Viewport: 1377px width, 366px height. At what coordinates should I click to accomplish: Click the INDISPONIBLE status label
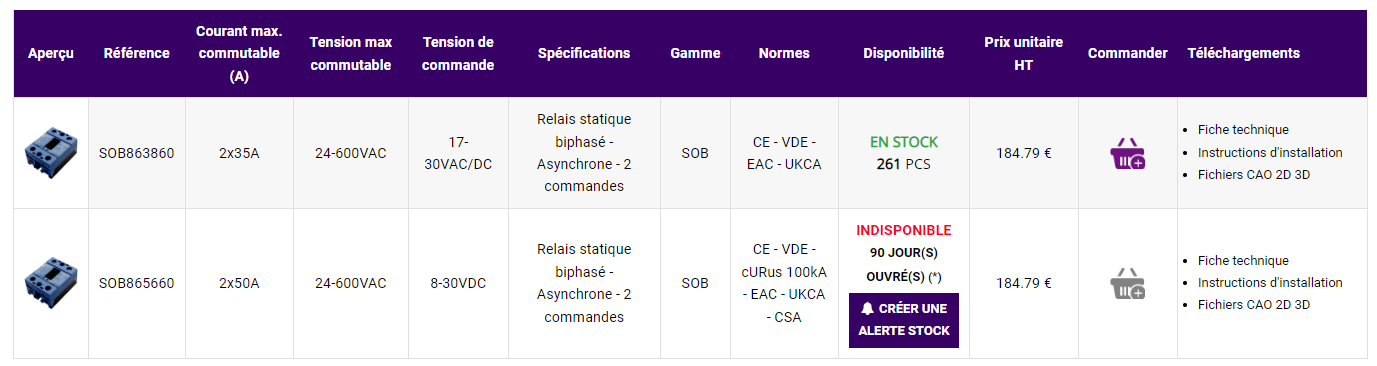click(x=904, y=231)
